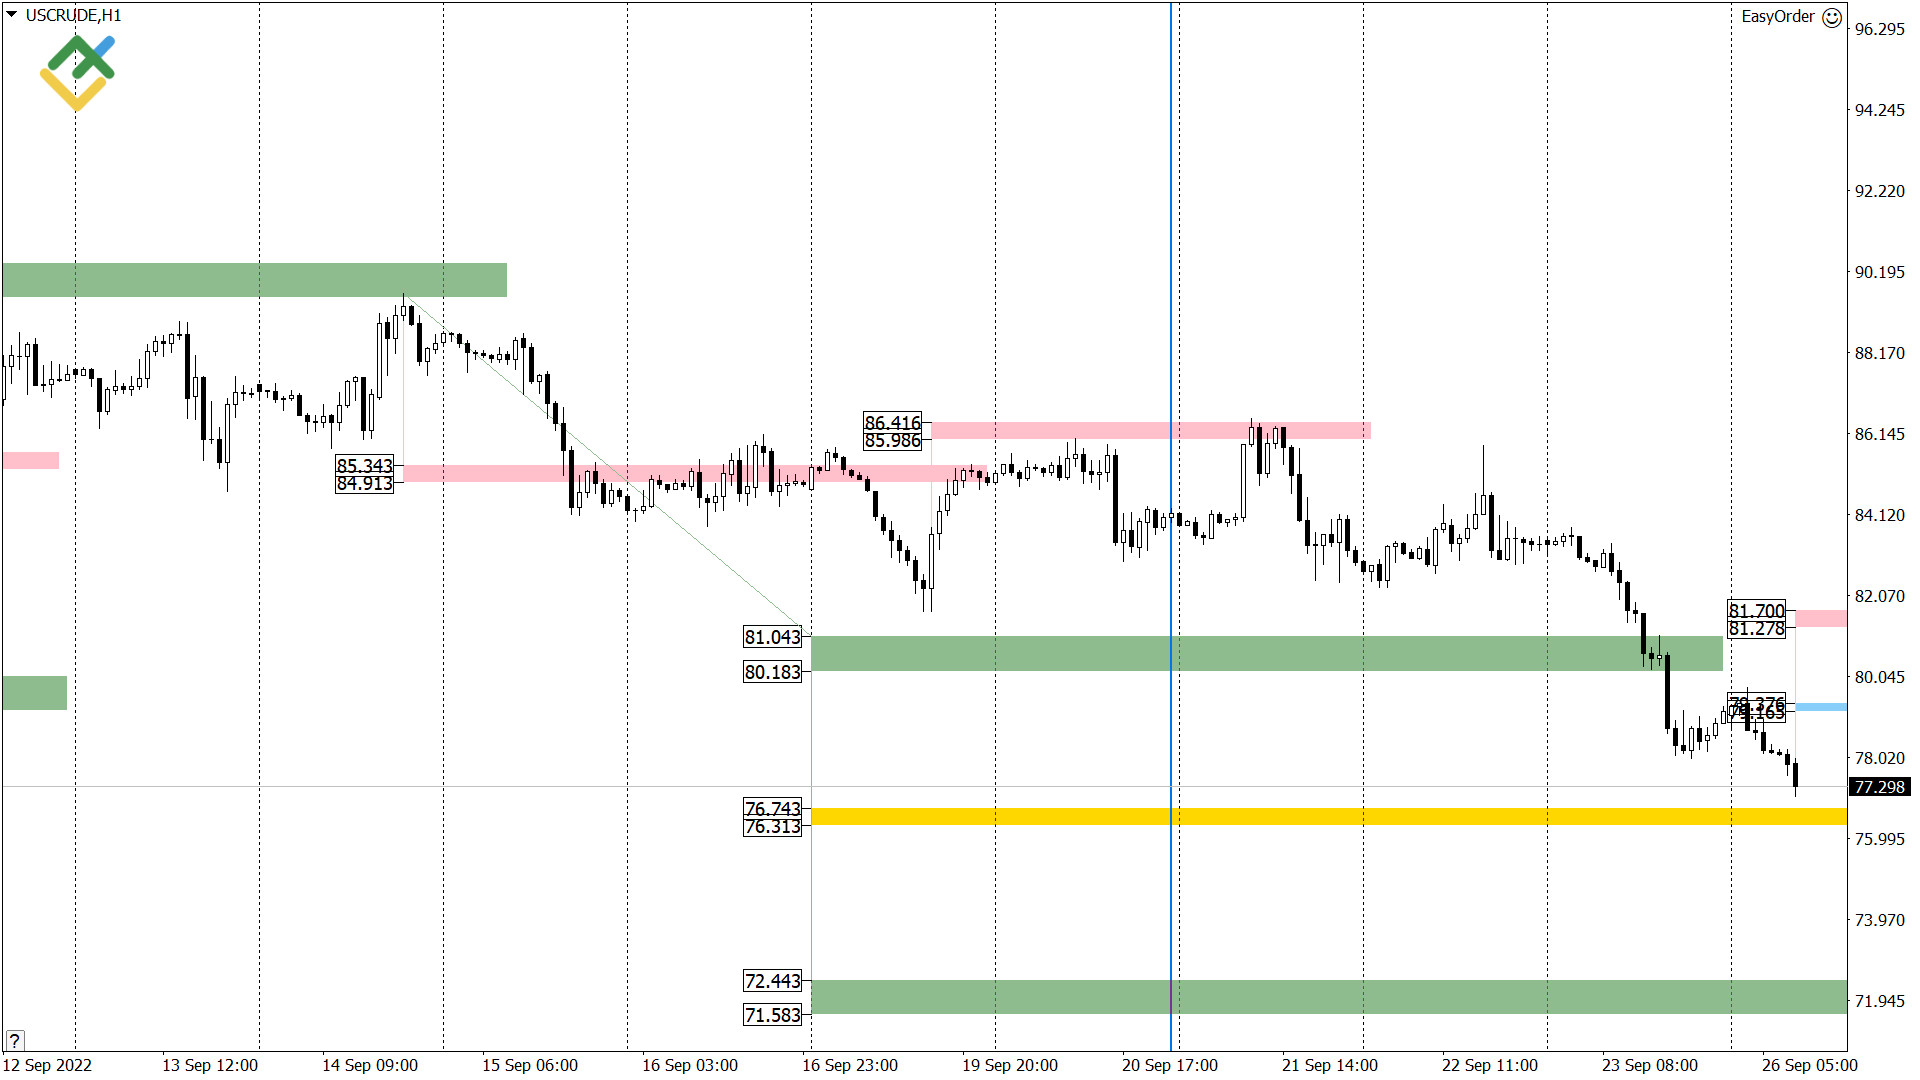
Task: Click the 22 Sep 11:00 time label
Action: 1490,1065
